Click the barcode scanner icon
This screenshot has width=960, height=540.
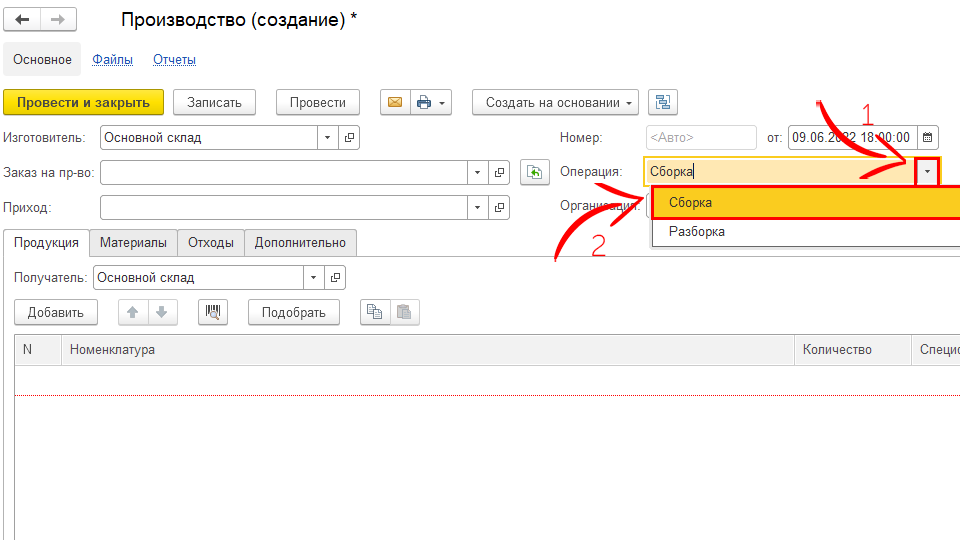(x=213, y=312)
